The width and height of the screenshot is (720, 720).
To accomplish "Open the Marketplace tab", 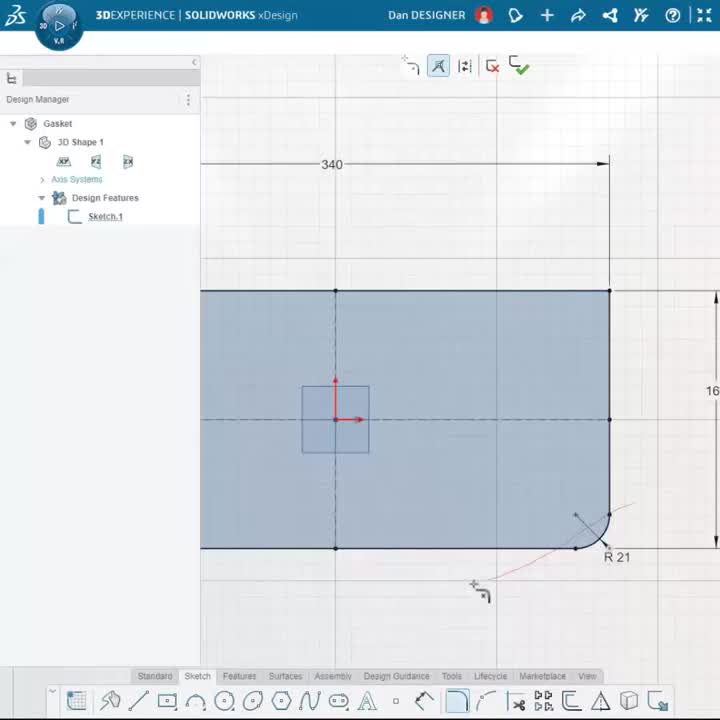I will [542, 676].
